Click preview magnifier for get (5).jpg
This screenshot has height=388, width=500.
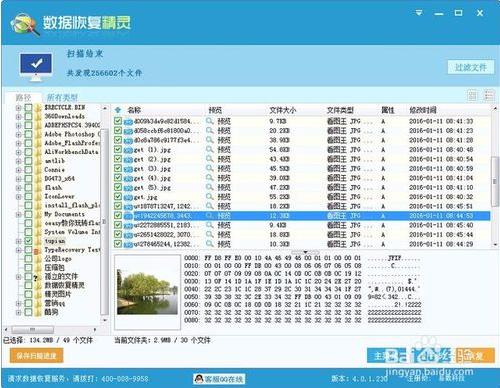coord(210,187)
